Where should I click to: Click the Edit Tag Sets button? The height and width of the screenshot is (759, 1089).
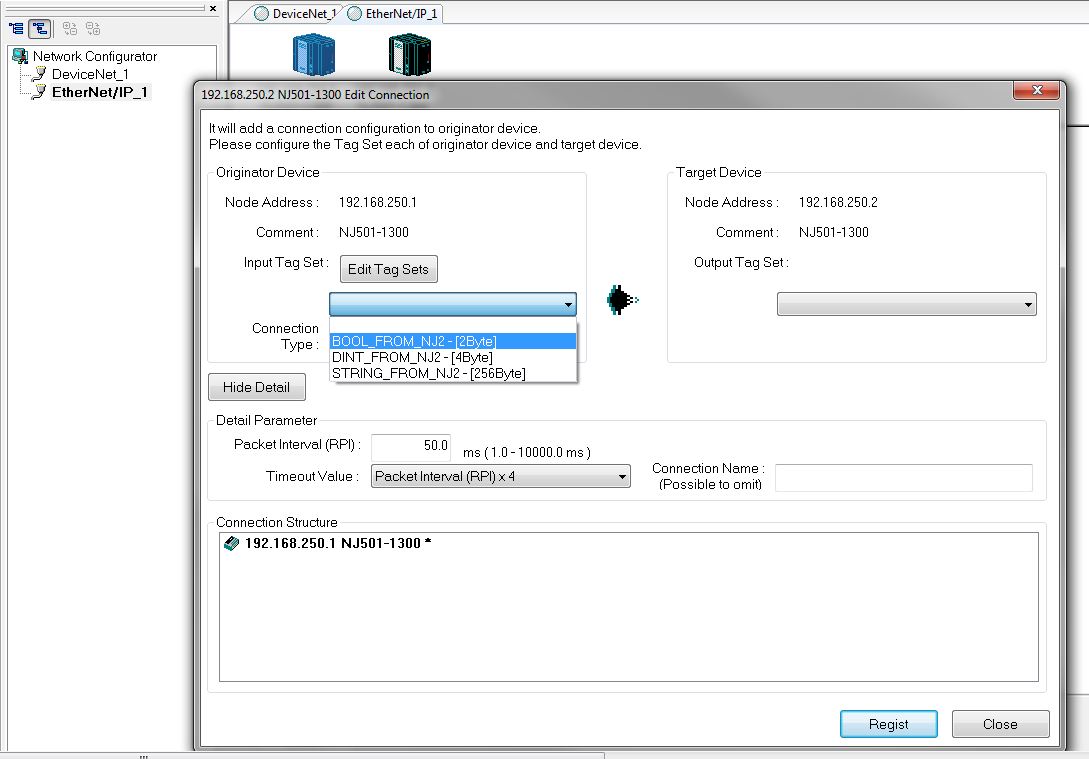coord(388,269)
